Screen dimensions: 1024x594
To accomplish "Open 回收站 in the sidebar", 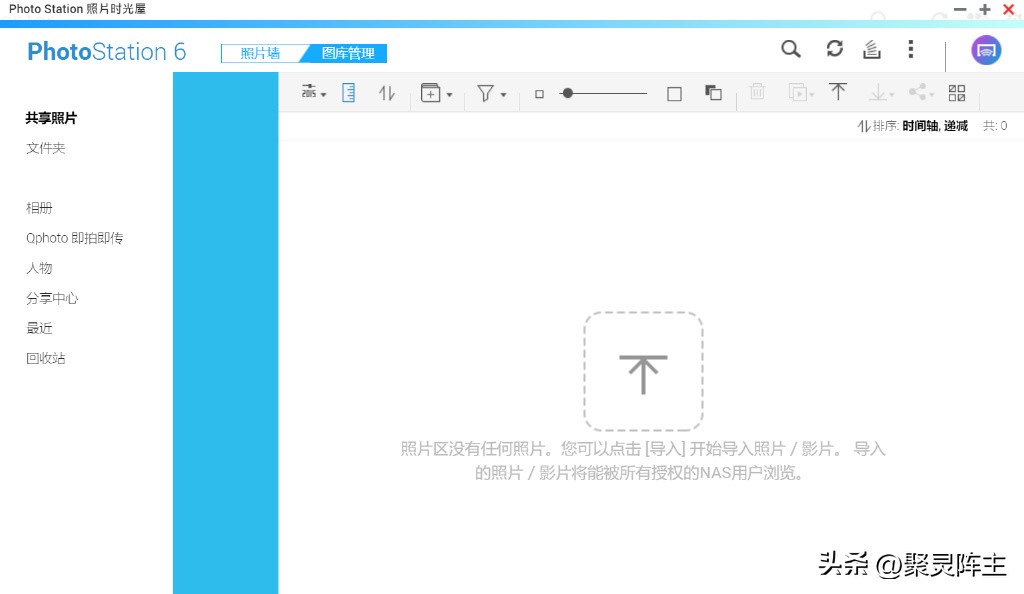I will 46,358.
